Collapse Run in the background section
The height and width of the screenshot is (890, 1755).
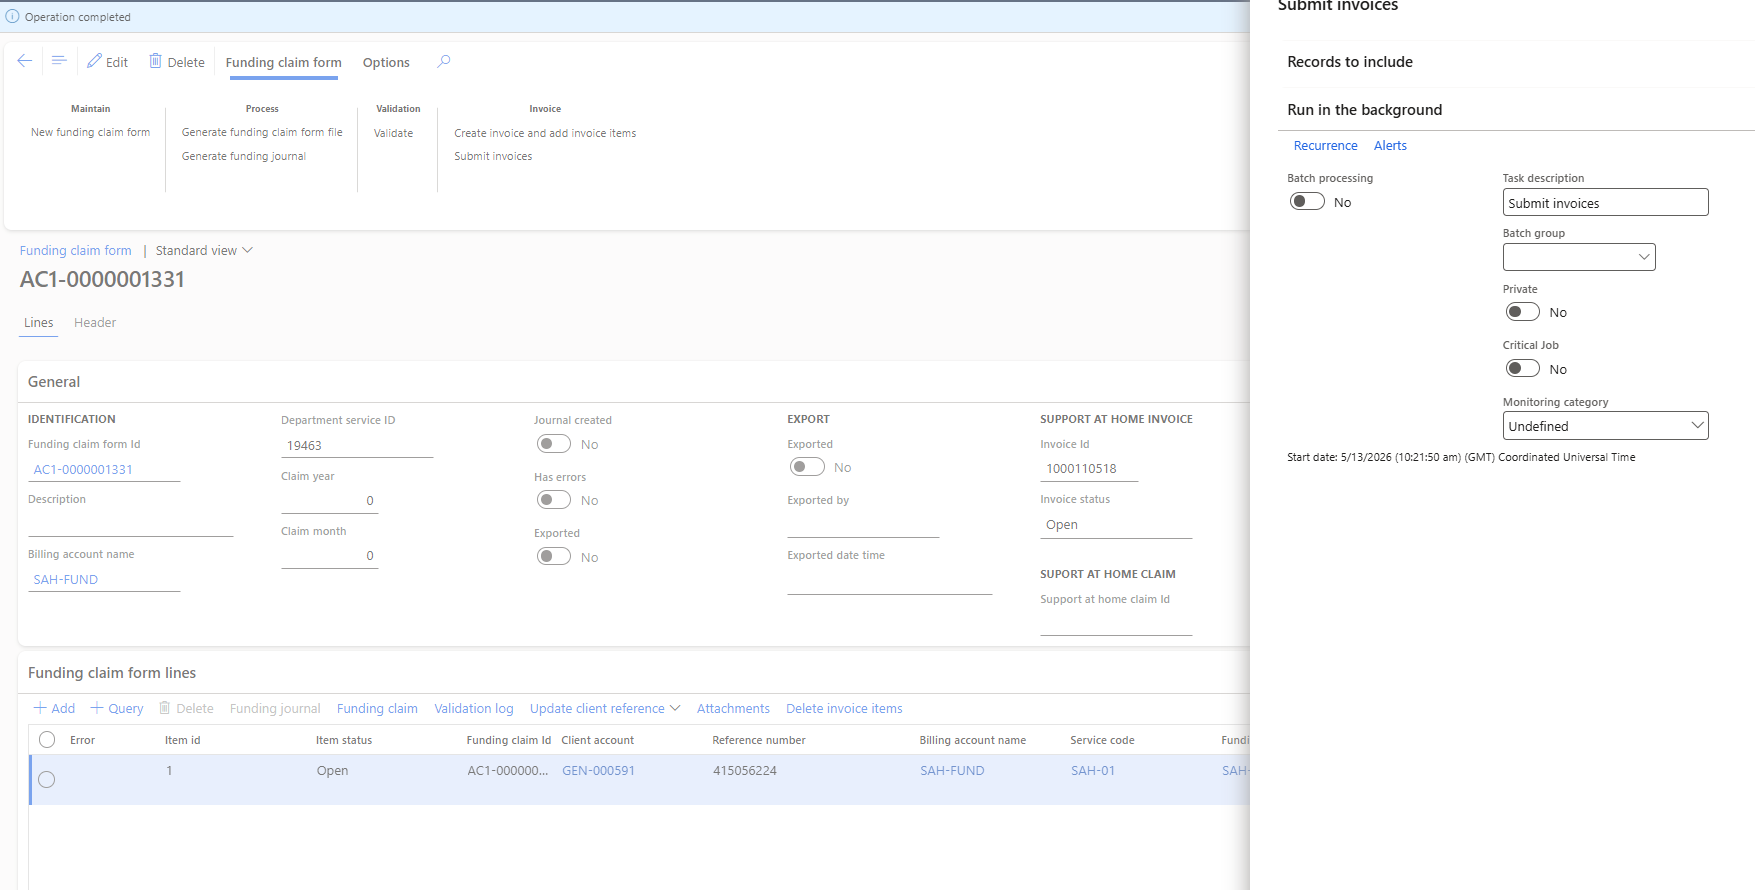click(x=1364, y=110)
